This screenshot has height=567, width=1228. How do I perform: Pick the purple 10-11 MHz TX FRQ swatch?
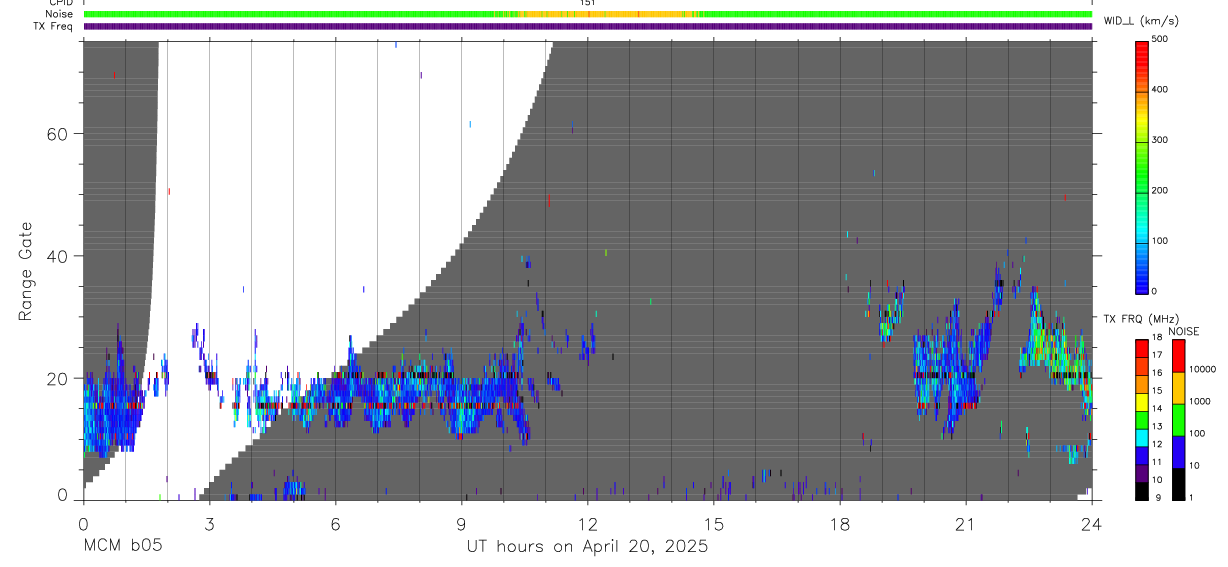pyautogui.click(x=1142, y=473)
